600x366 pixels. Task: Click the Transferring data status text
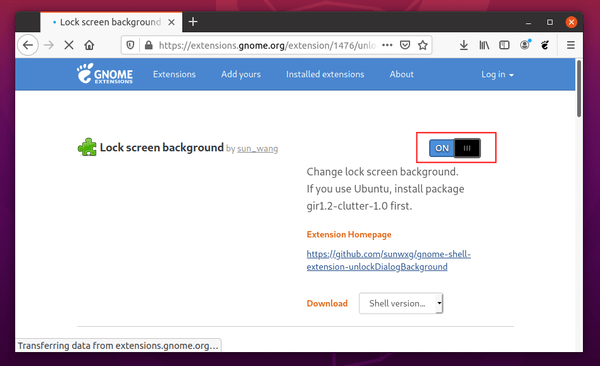click(x=118, y=346)
